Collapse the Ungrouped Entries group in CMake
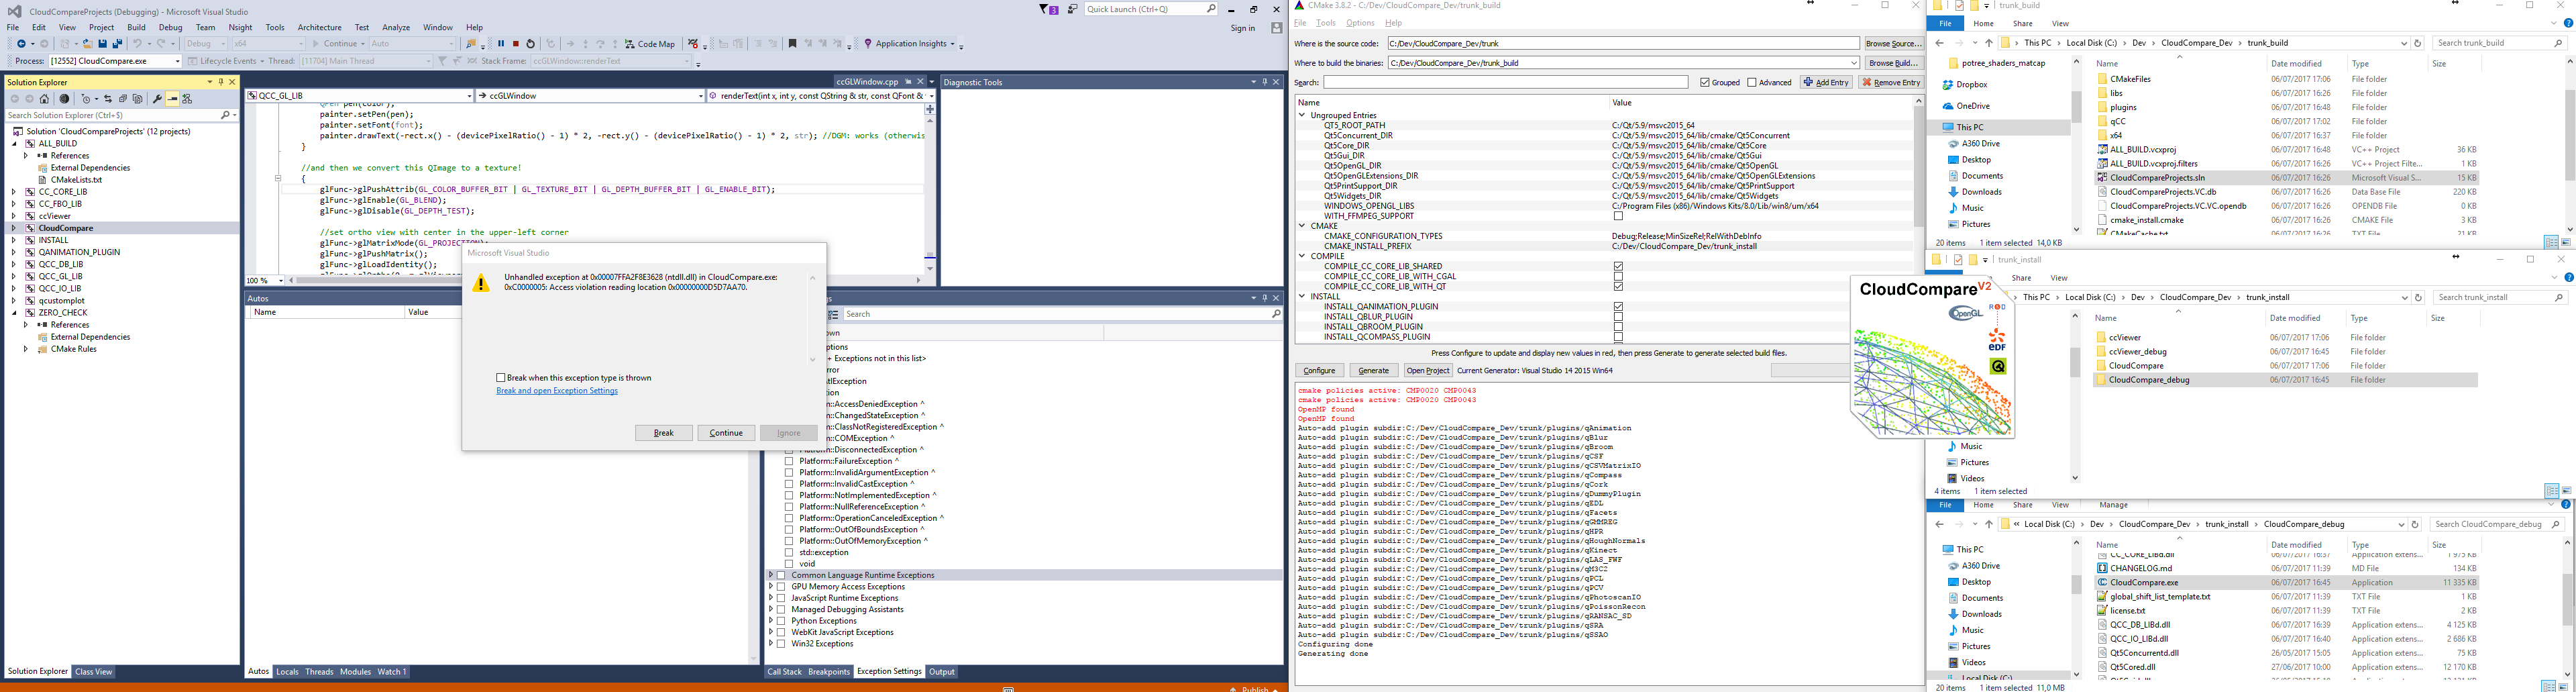Image resolution: width=2576 pixels, height=692 pixels. [1302, 115]
